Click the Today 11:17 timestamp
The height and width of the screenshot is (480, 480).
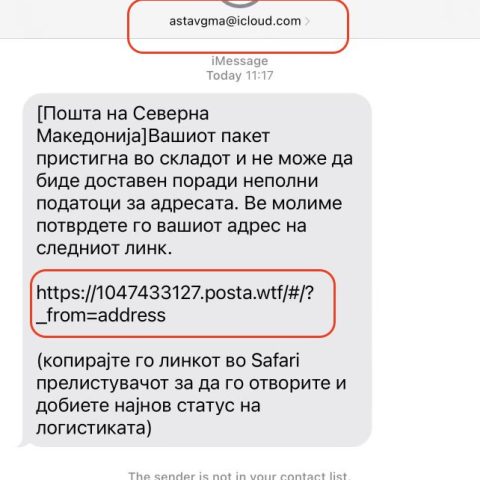pos(240,76)
